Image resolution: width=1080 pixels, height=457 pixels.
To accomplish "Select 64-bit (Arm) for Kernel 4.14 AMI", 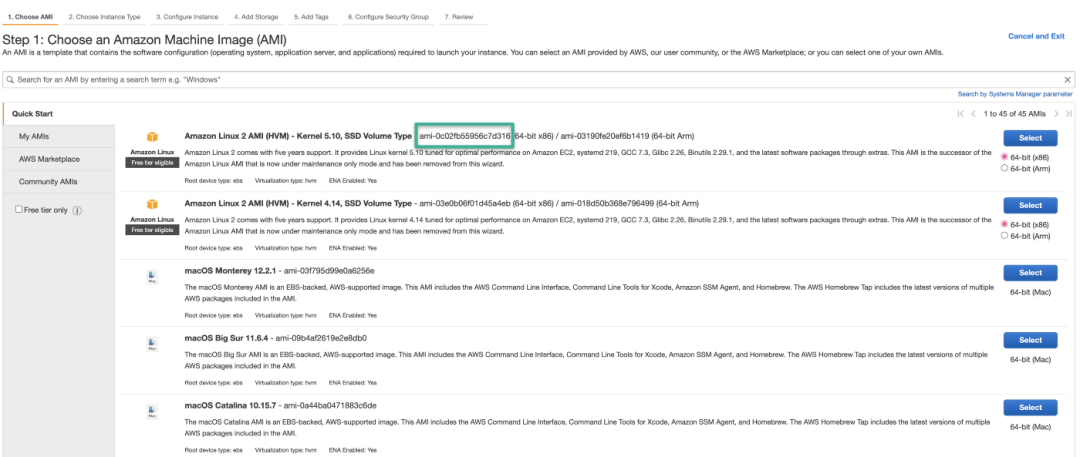I will click(1004, 235).
